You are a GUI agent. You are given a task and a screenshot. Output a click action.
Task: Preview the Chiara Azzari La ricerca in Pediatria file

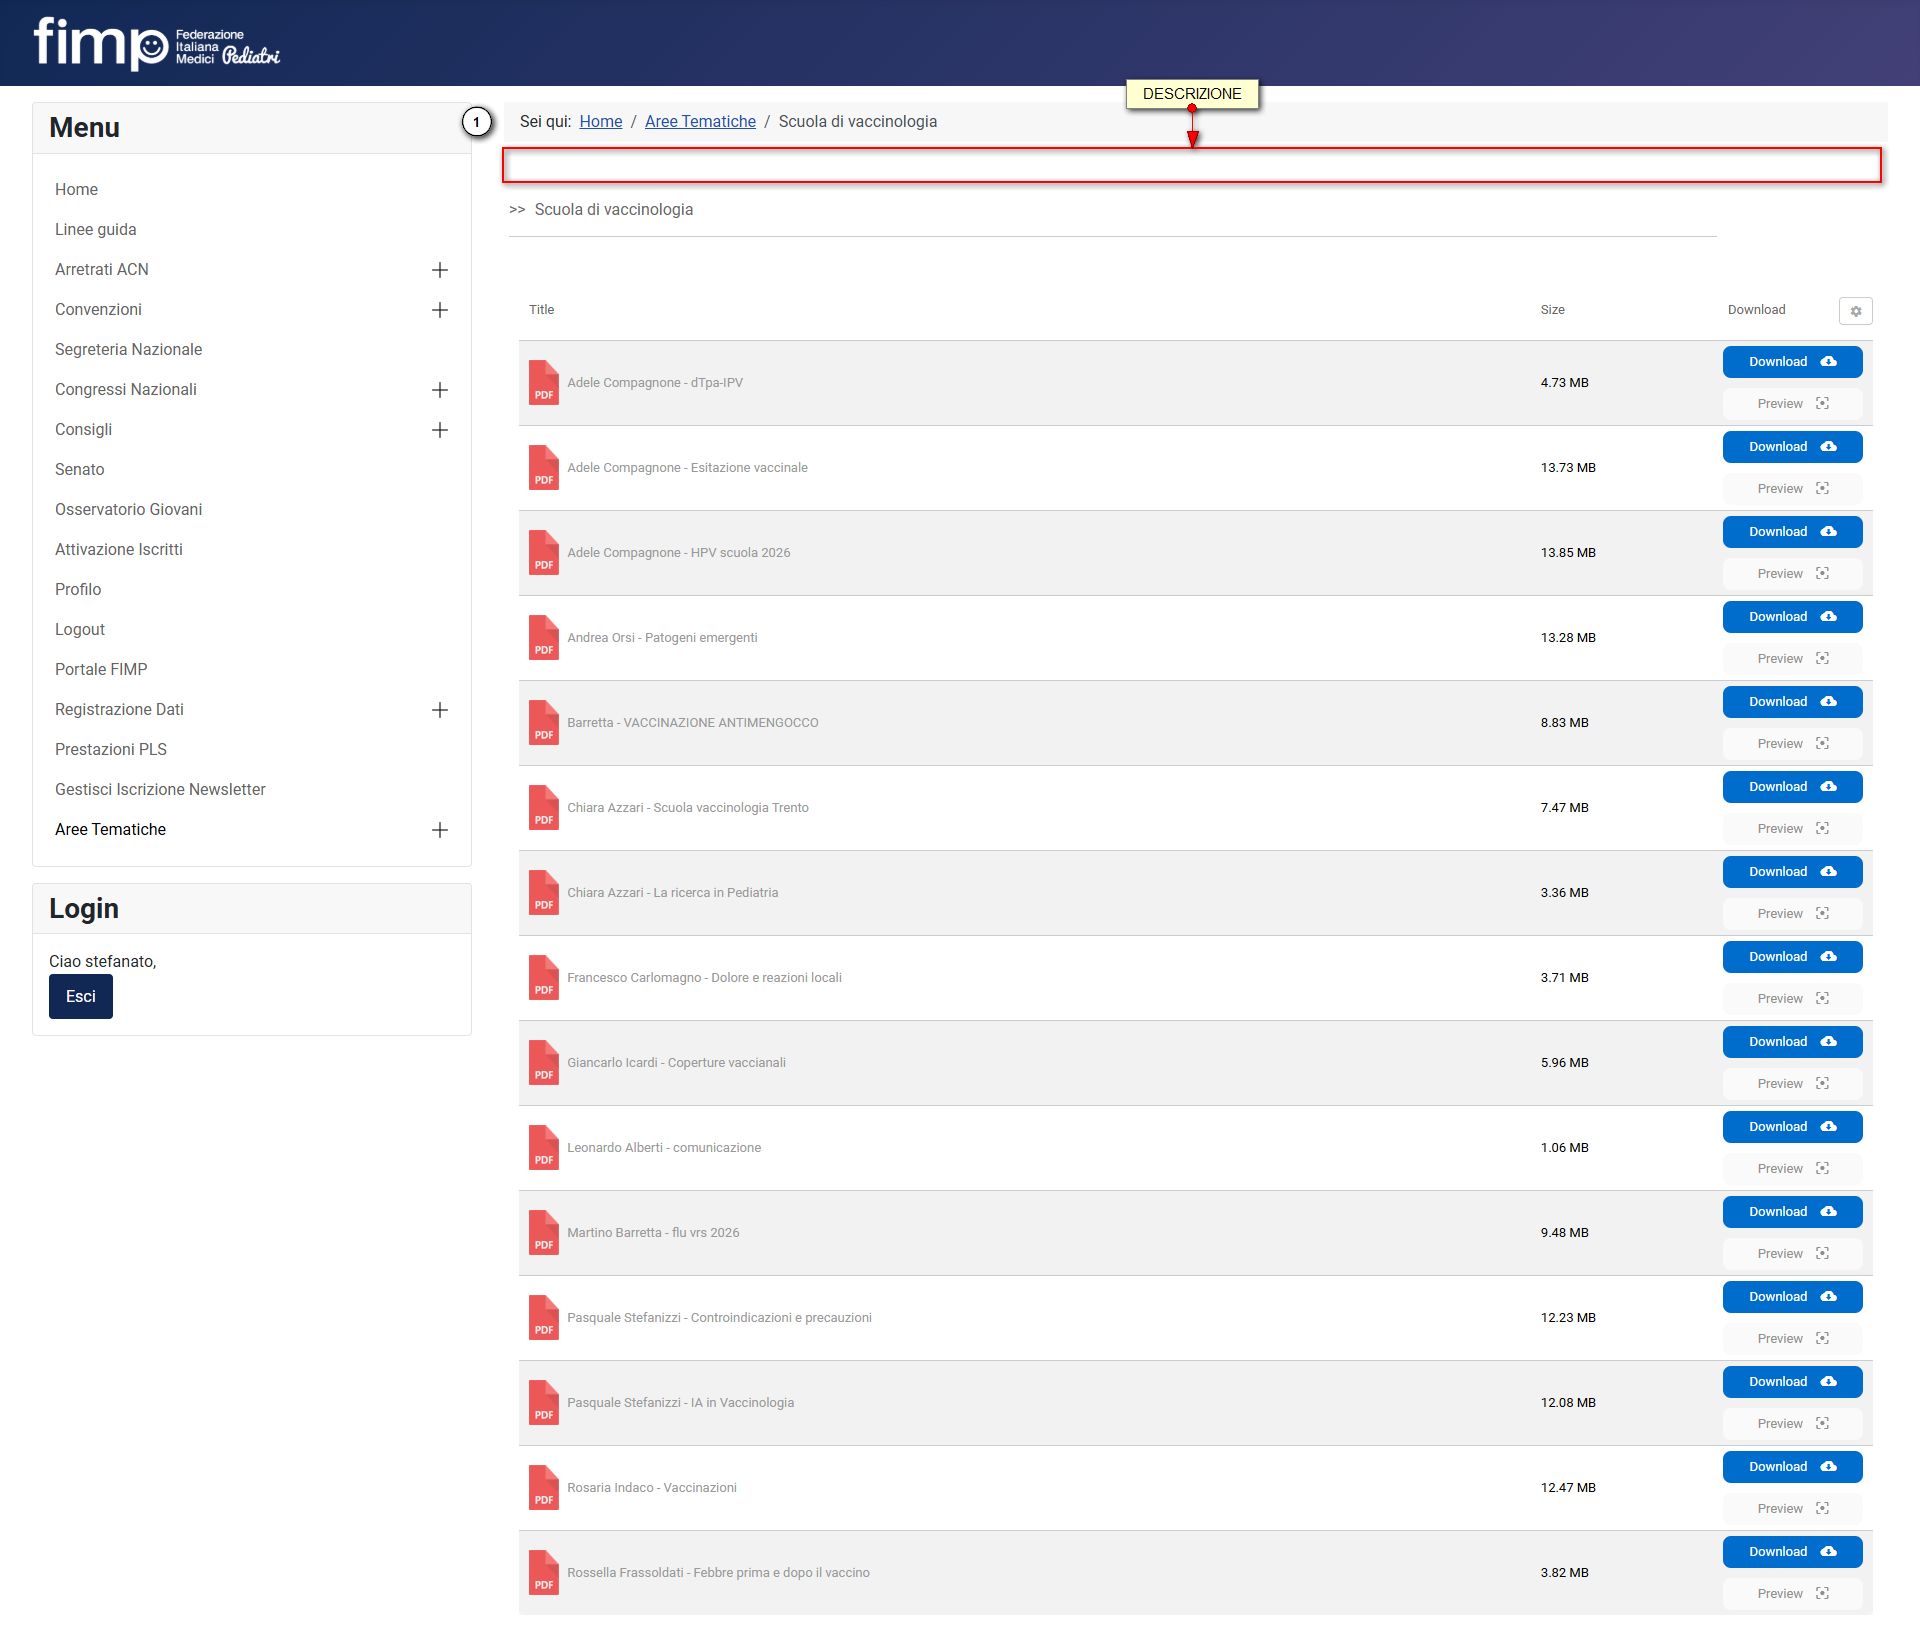click(x=1792, y=914)
